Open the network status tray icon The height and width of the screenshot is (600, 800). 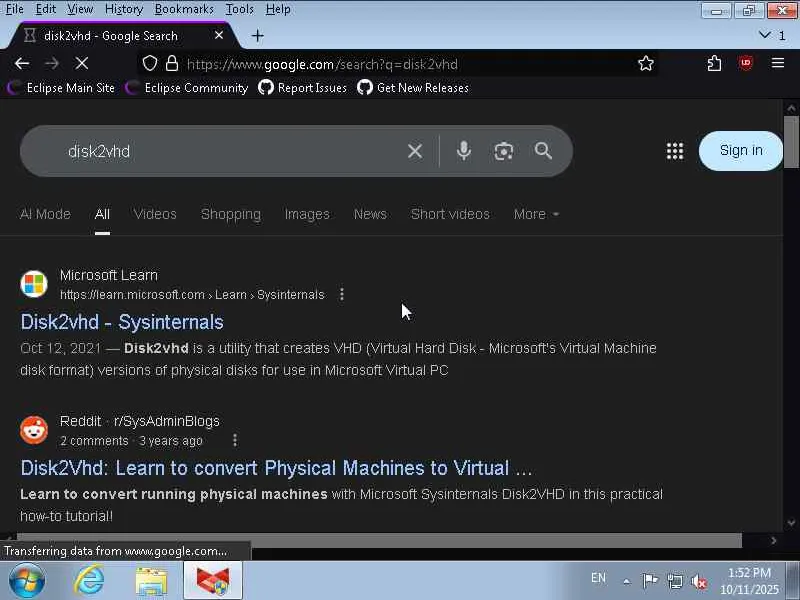[x=675, y=581]
